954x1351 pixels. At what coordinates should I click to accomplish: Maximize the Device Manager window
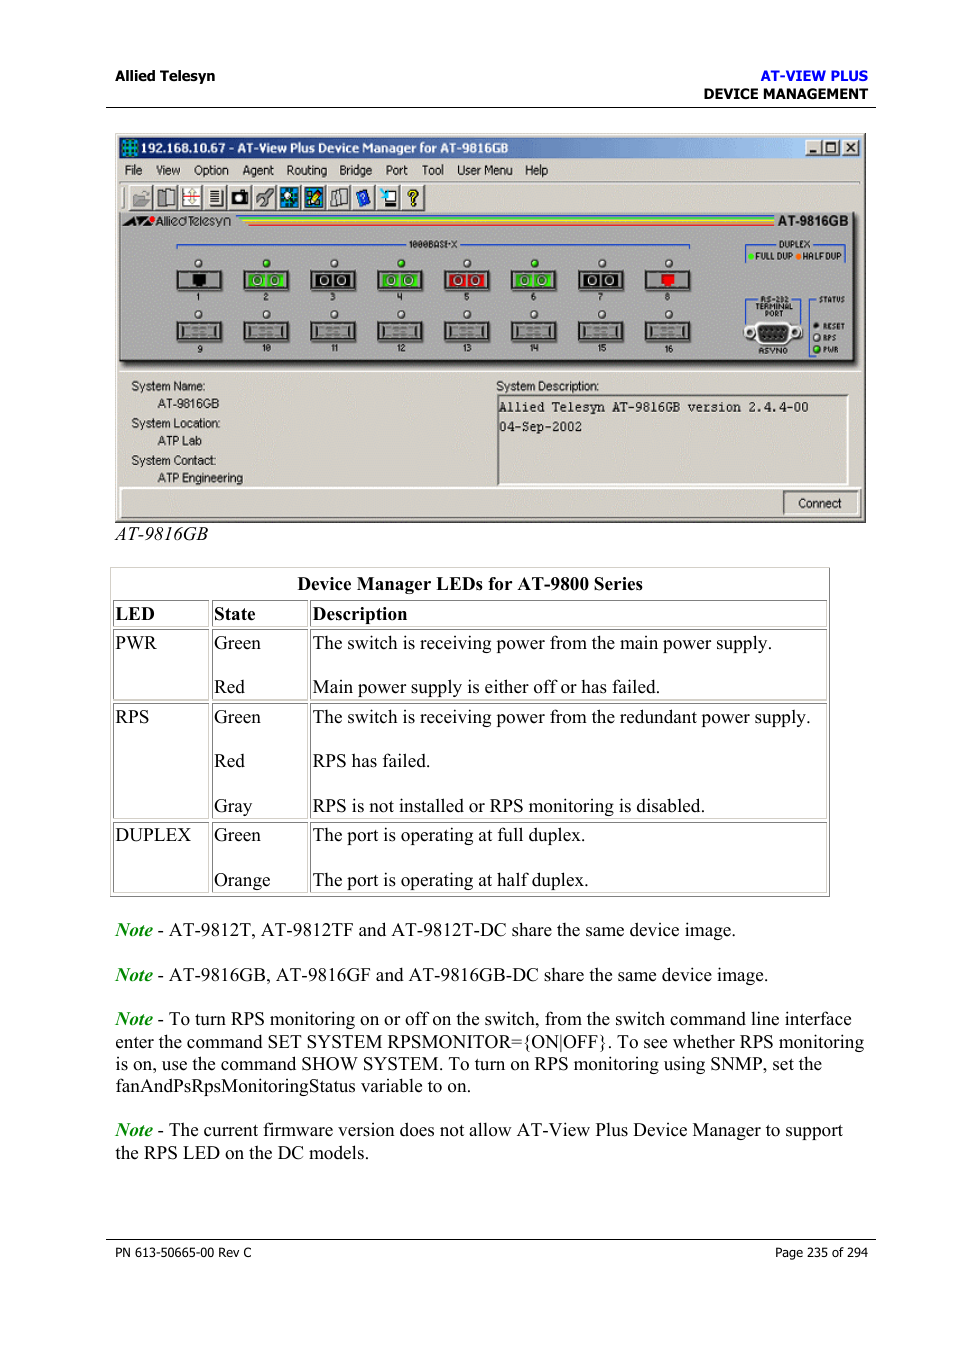coord(831,148)
